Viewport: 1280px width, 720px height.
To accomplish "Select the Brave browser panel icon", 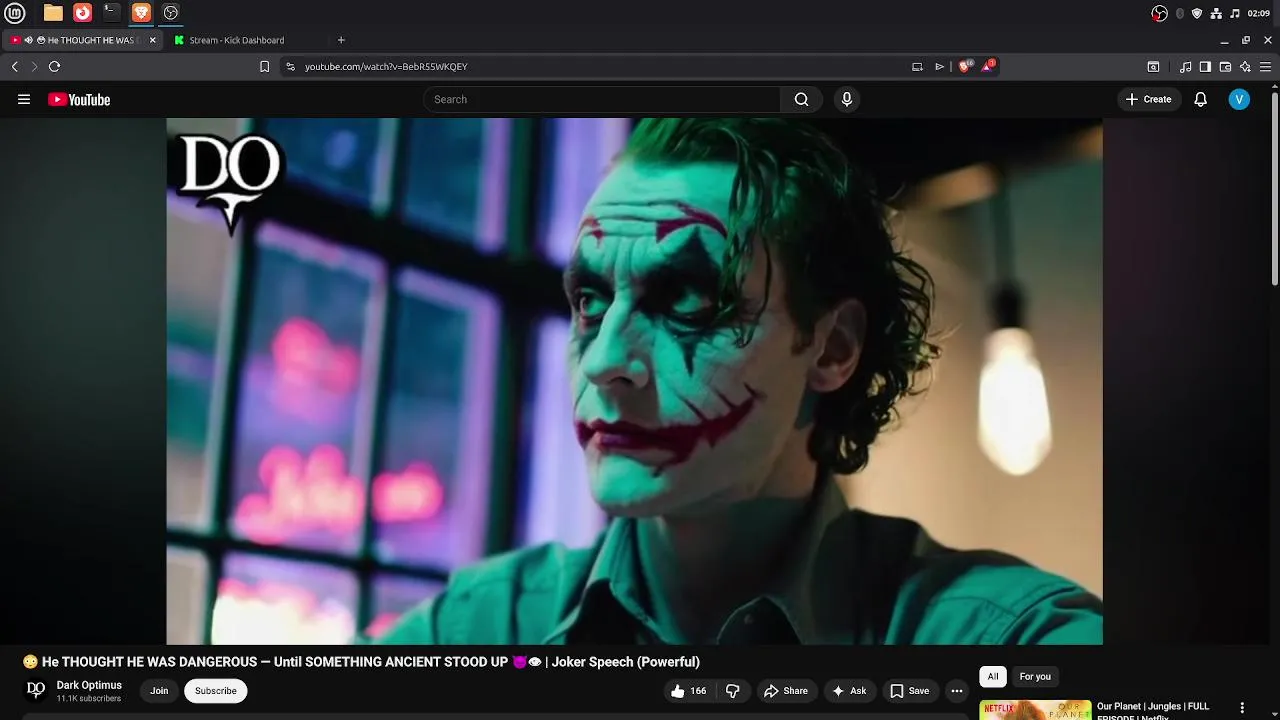I will [x=141, y=13].
